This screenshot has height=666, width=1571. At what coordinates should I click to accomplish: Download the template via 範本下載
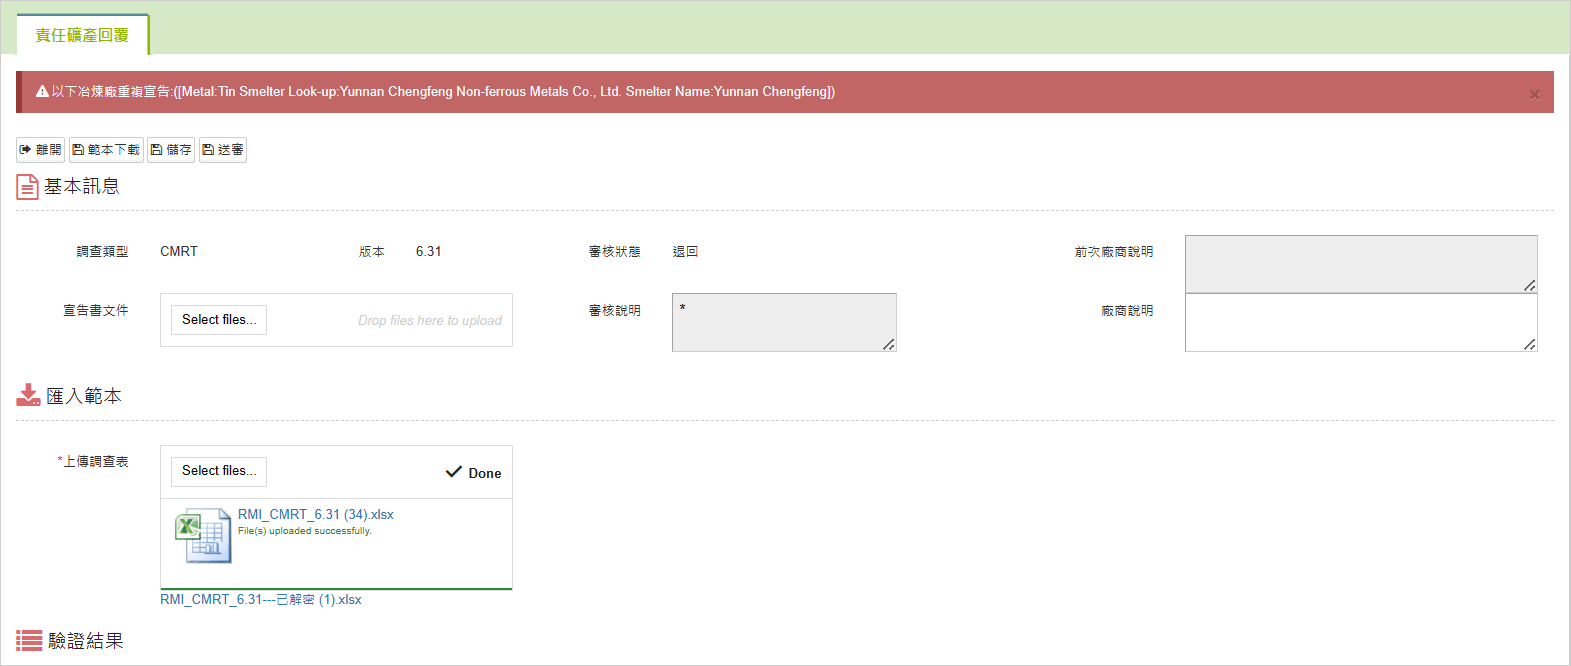pos(106,150)
